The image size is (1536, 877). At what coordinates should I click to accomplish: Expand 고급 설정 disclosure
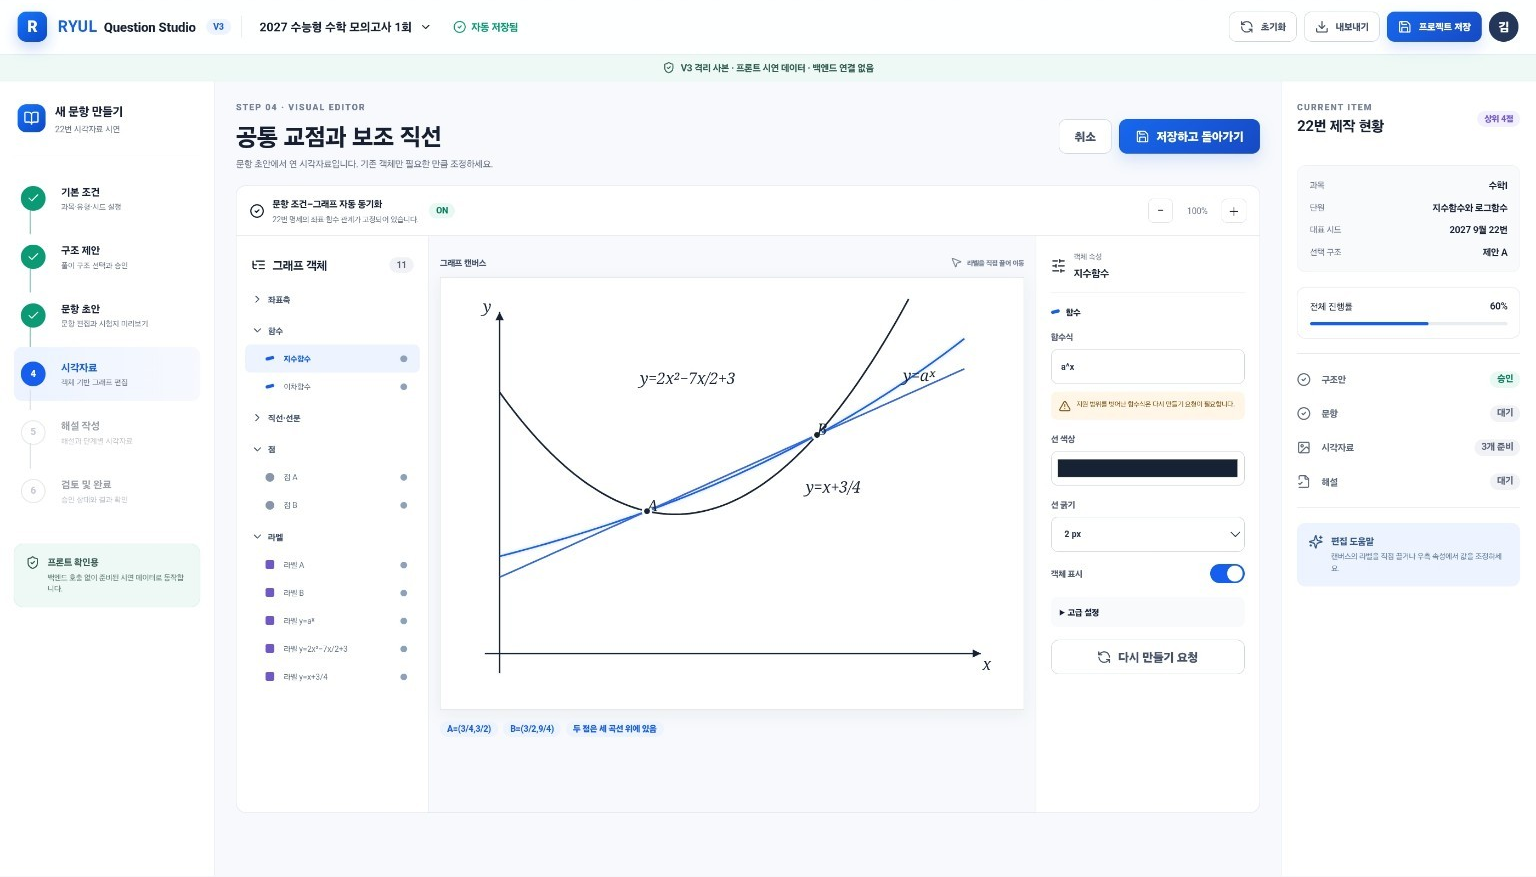pos(1147,612)
